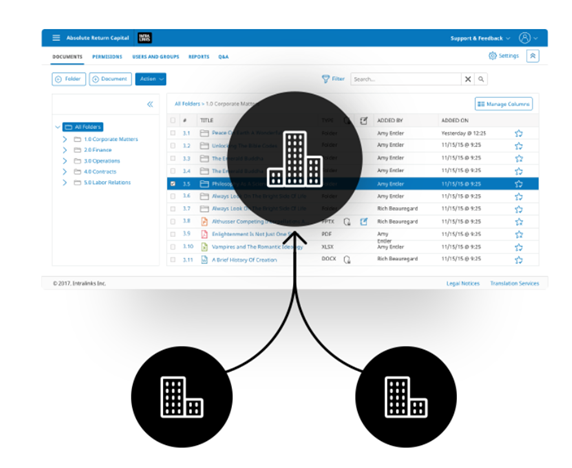Screen dimensions: 572x468
Task: Open the Support & Feedback dropdown
Action: click(480, 38)
